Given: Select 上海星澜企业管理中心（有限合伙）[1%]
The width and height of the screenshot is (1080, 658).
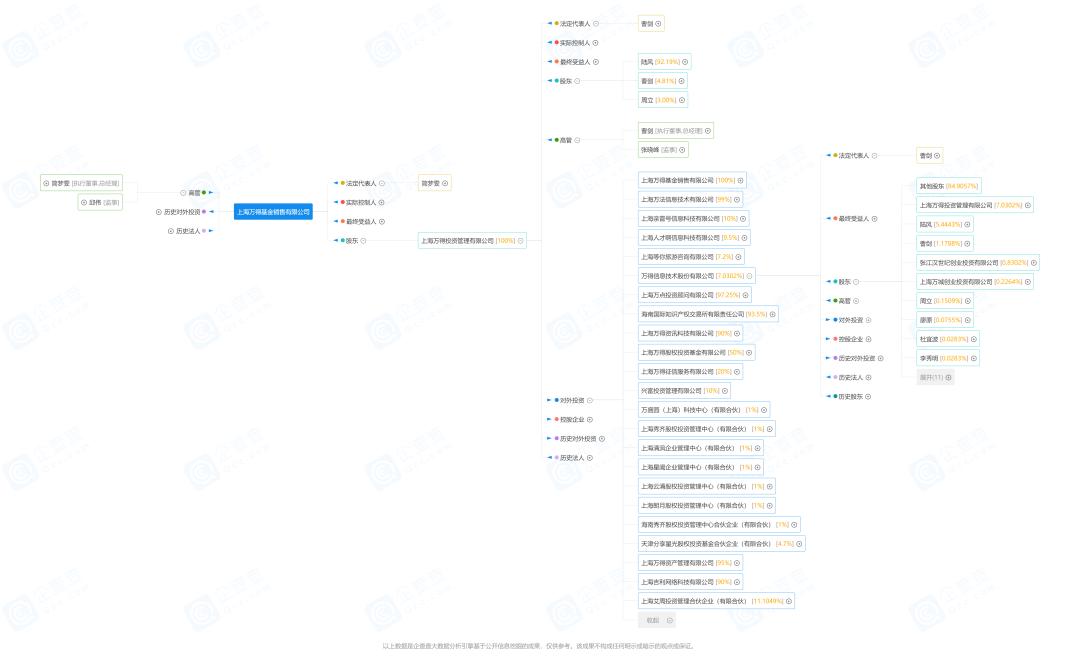Looking at the screenshot, I should click(x=700, y=467).
